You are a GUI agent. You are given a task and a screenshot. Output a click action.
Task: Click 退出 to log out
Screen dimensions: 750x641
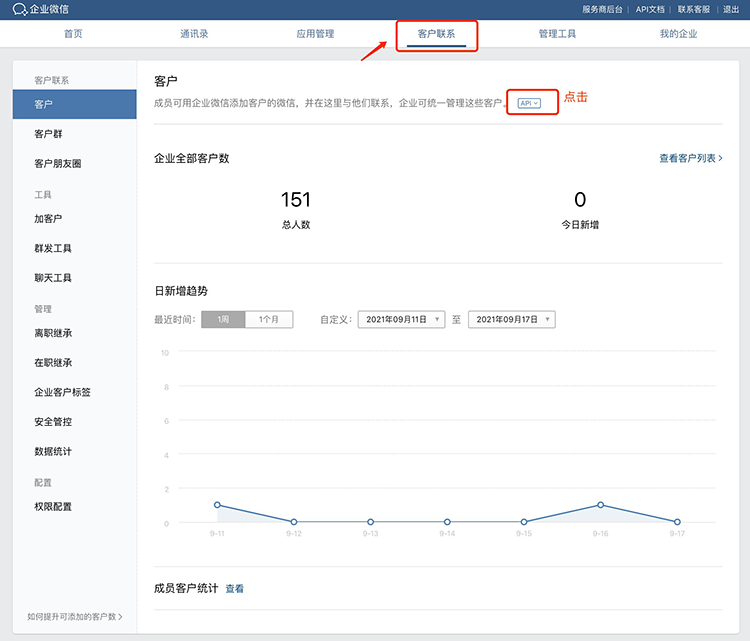(731, 9)
